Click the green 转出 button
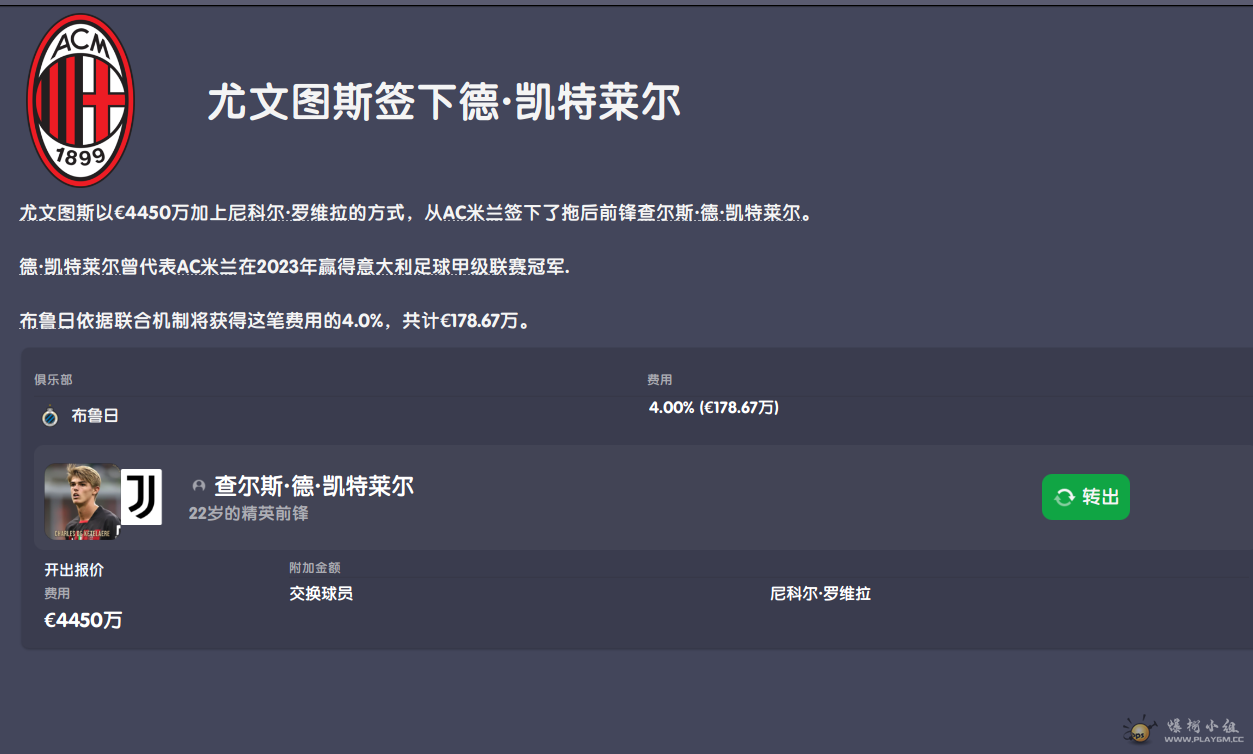 tap(1086, 497)
